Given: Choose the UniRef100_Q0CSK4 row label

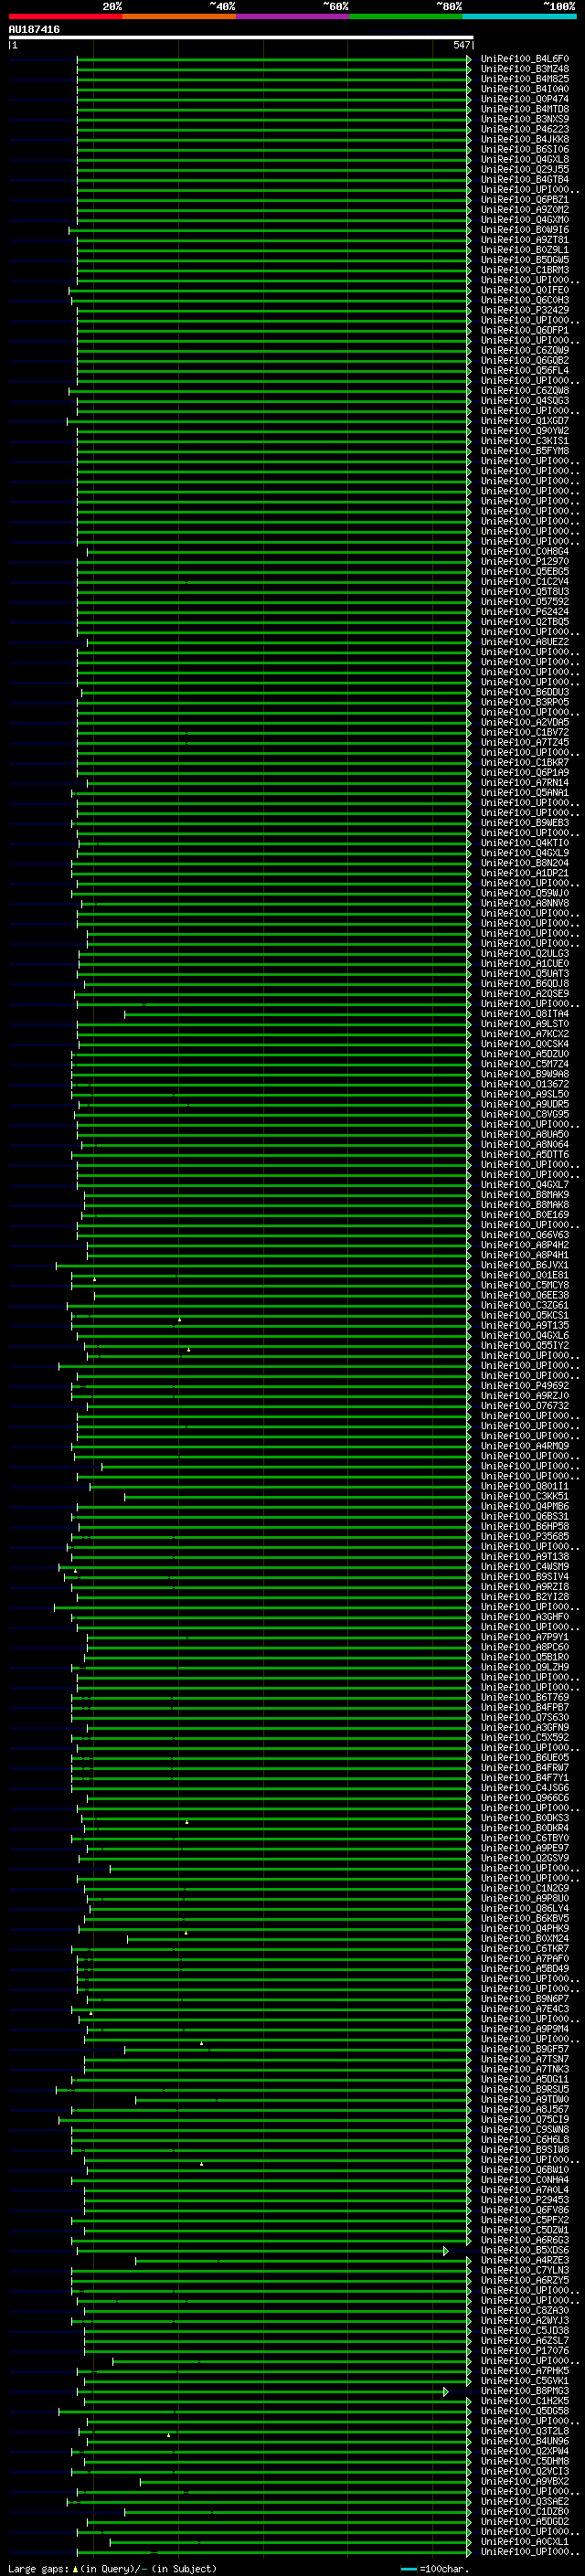Looking at the screenshot, I should point(524,1044).
